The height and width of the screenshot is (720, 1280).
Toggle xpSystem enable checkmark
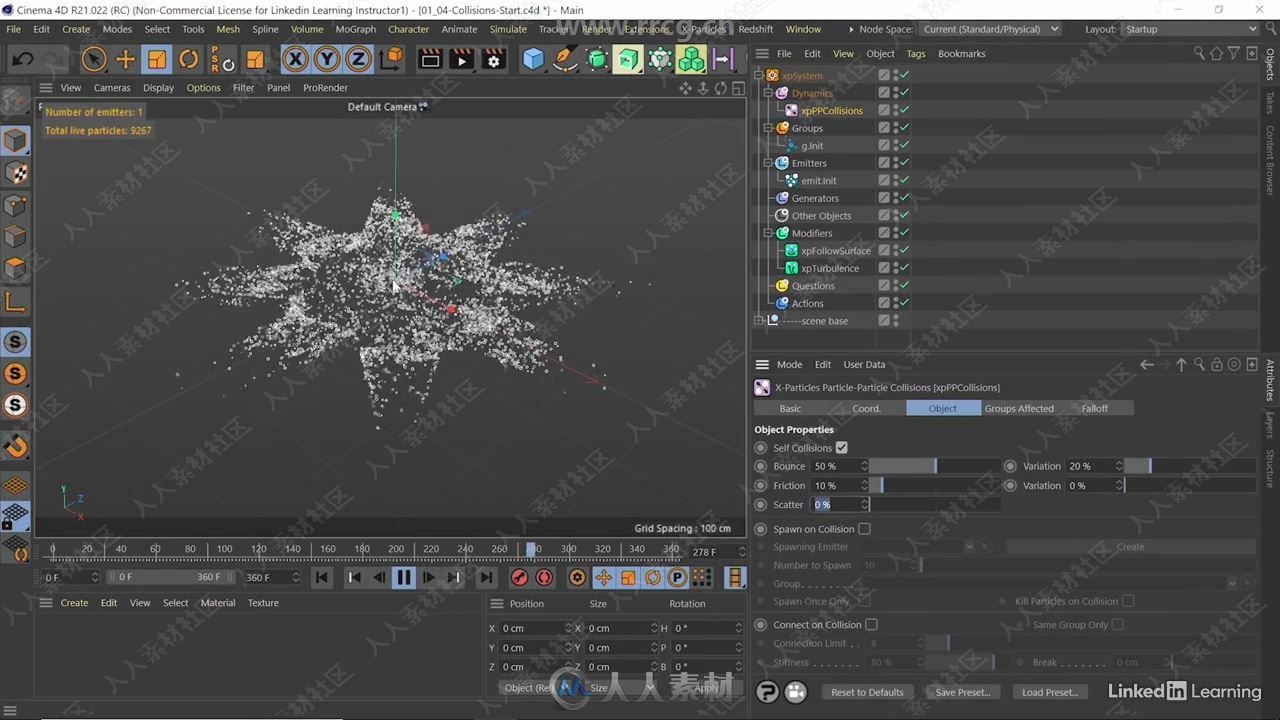(904, 76)
